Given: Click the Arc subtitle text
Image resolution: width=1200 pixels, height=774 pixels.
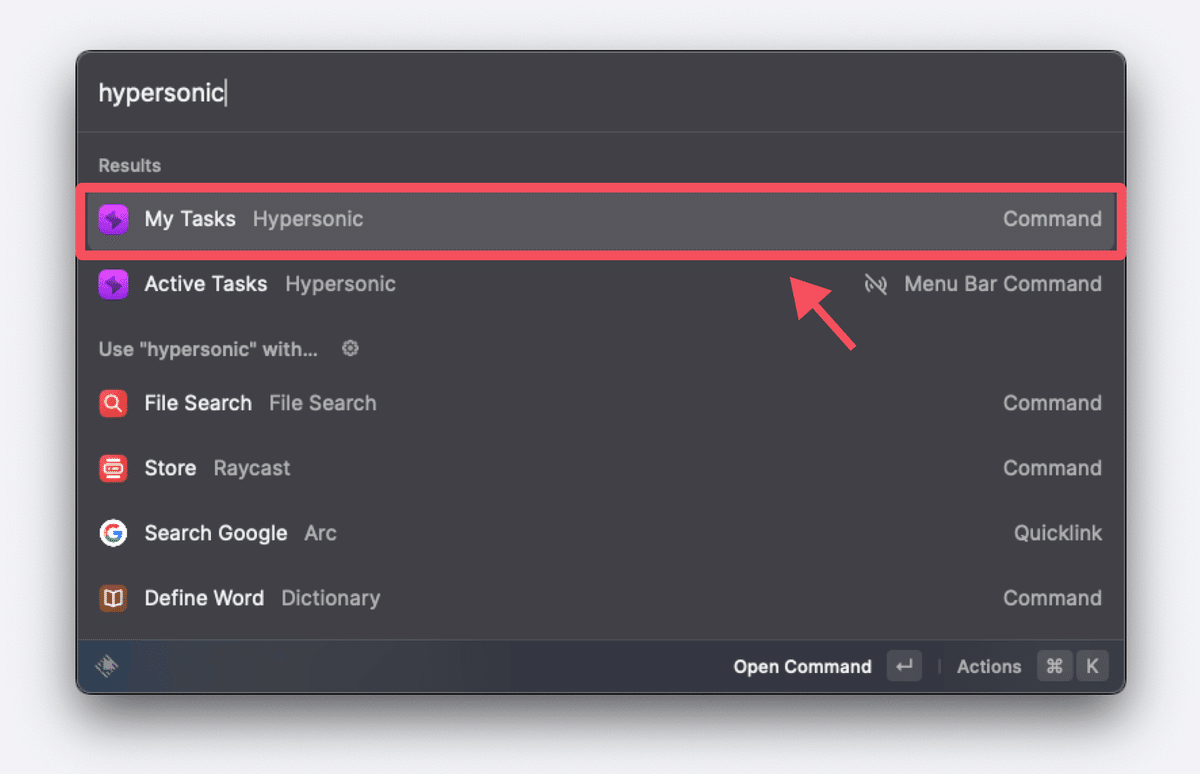Looking at the screenshot, I should click(x=320, y=533).
